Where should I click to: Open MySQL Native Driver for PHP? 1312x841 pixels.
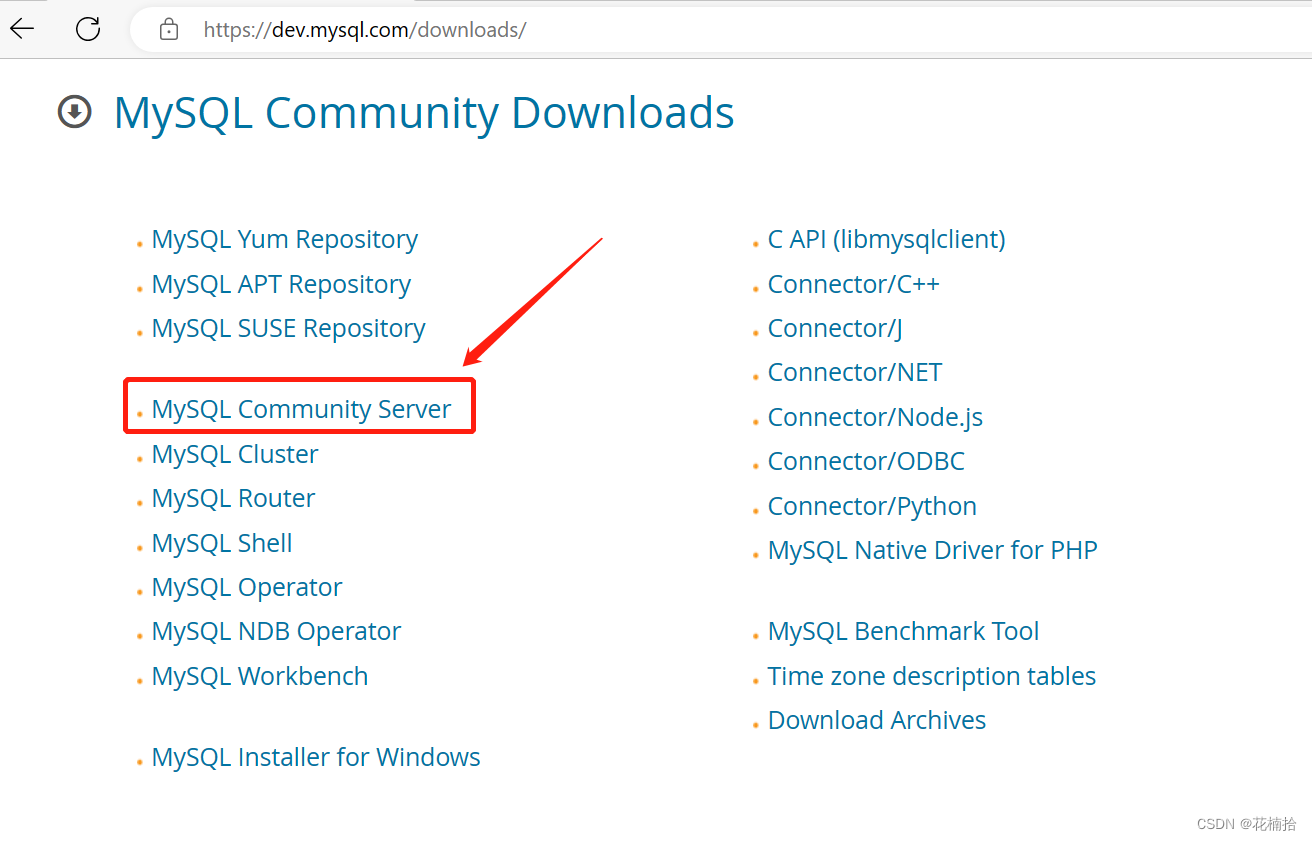tap(933, 550)
